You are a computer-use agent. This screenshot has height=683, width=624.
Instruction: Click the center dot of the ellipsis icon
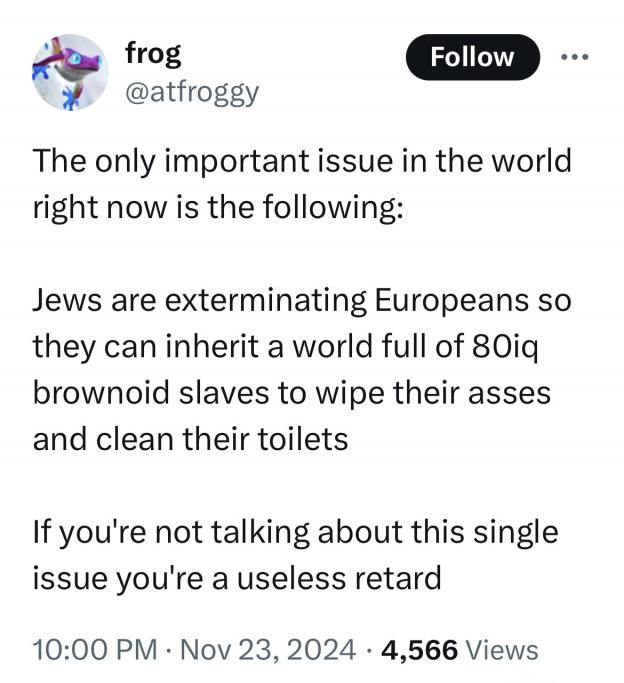(x=575, y=57)
